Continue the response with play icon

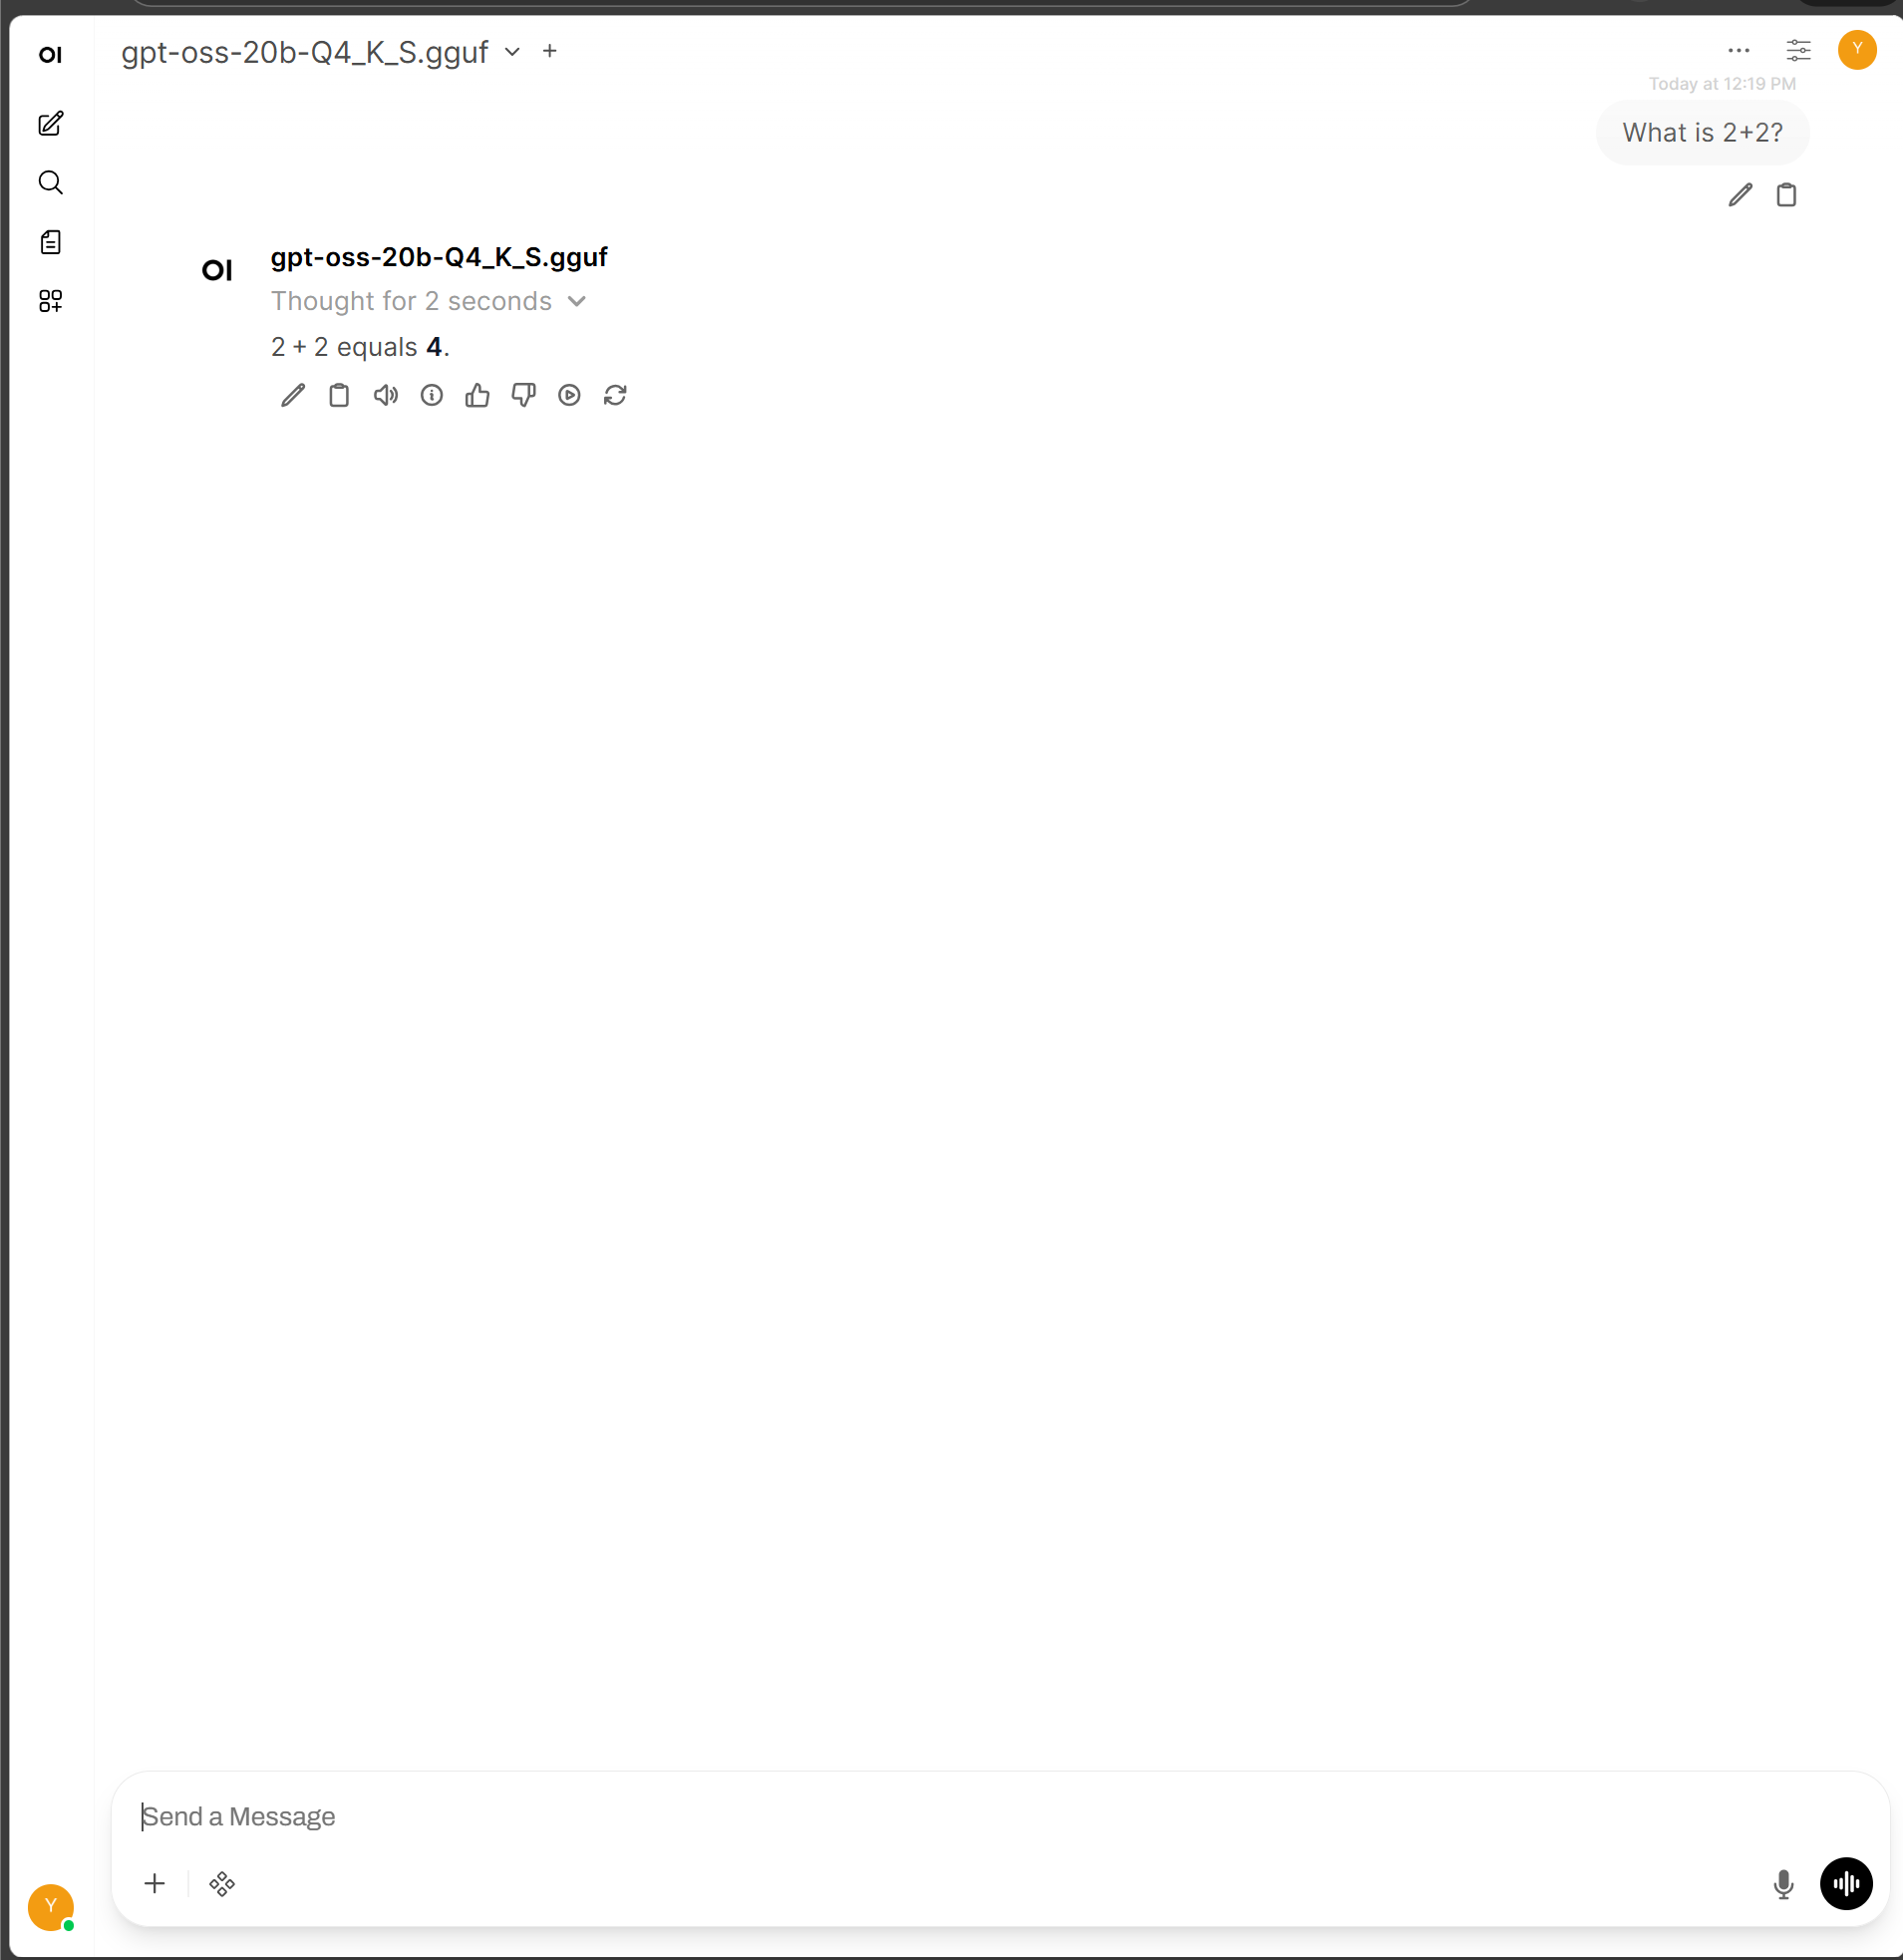[x=569, y=396]
